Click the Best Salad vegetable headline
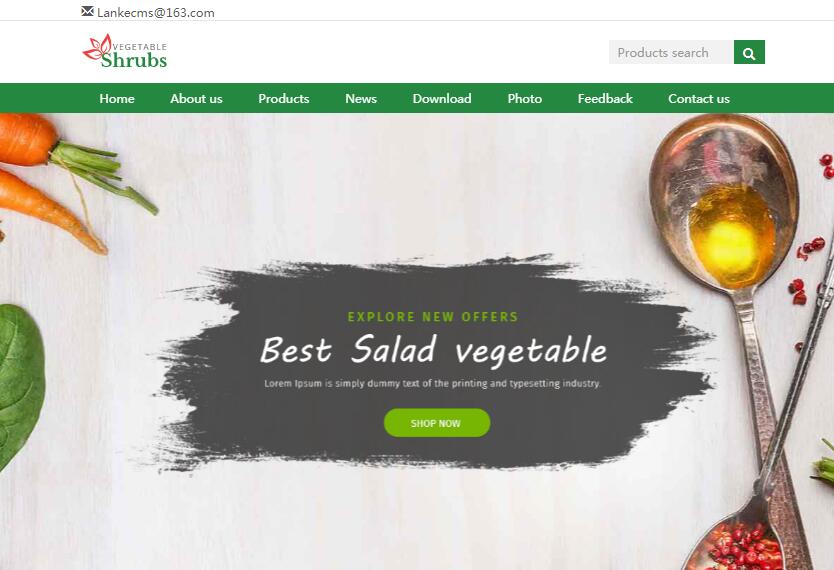The height and width of the screenshot is (570, 834). pos(433,350)
